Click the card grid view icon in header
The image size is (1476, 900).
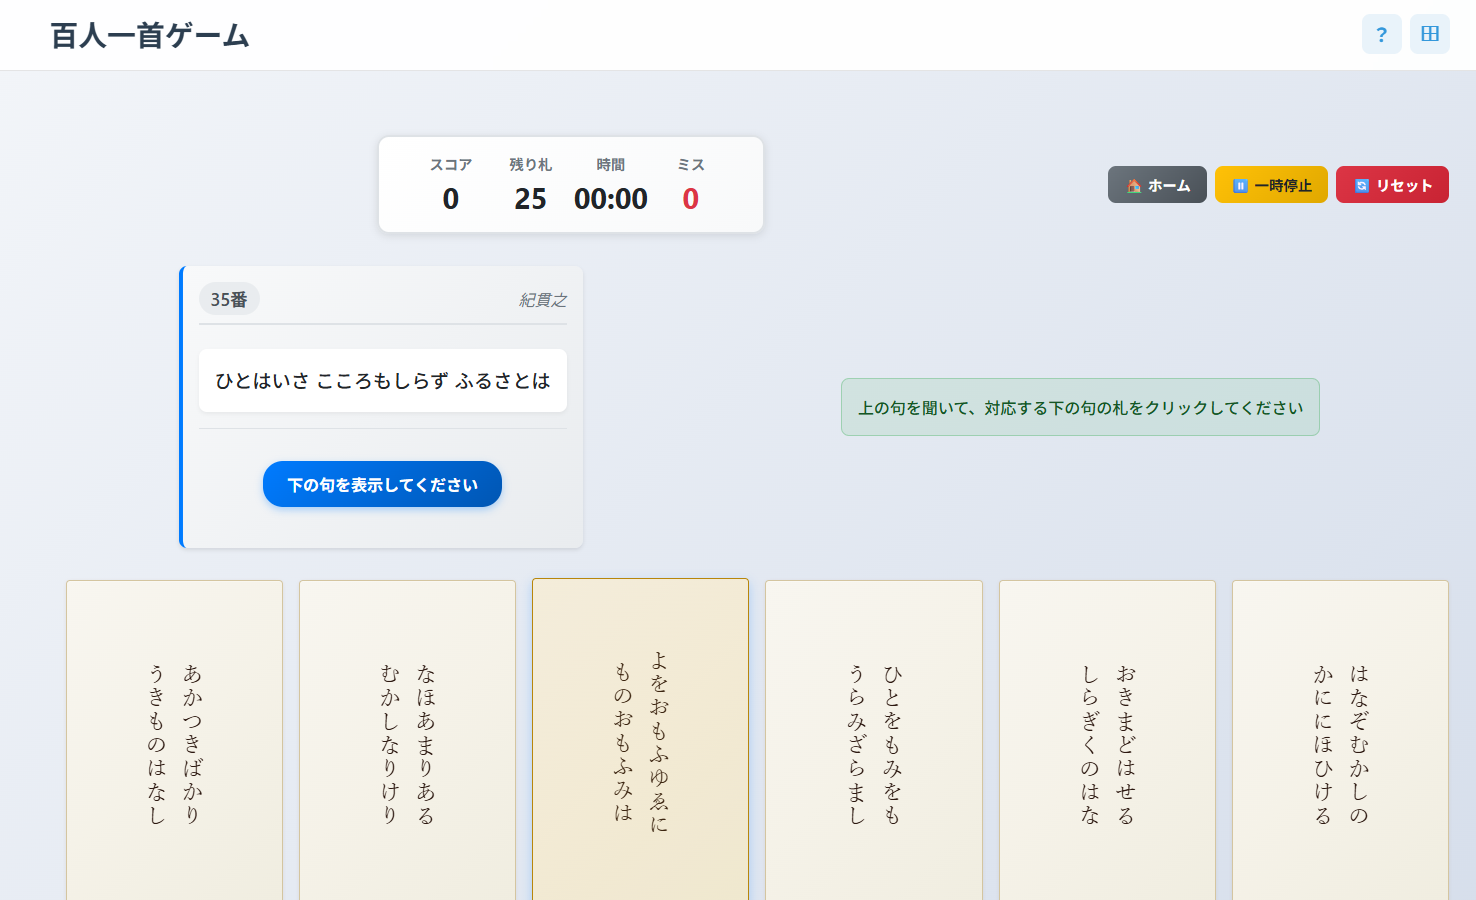[1429, 34]
